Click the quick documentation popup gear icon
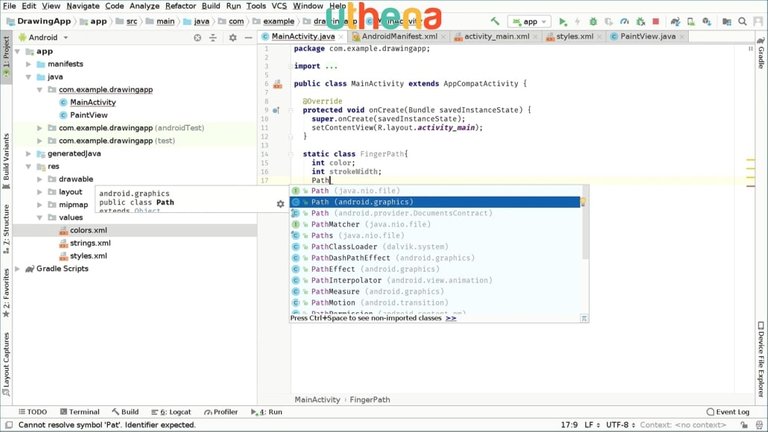 click(280, 204)
